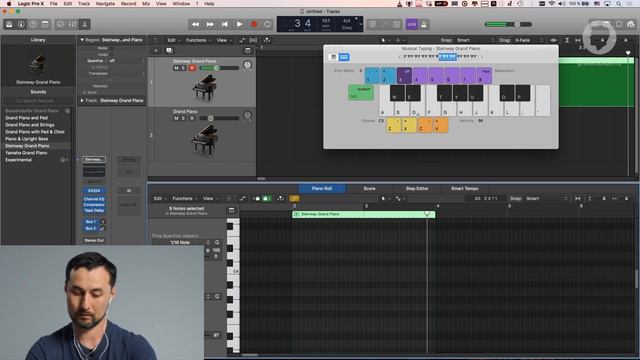This screenshot has height=360, width=640.
Task: Record-enable the Steinway Grand Piano track
Action: (x=192, y=68)
